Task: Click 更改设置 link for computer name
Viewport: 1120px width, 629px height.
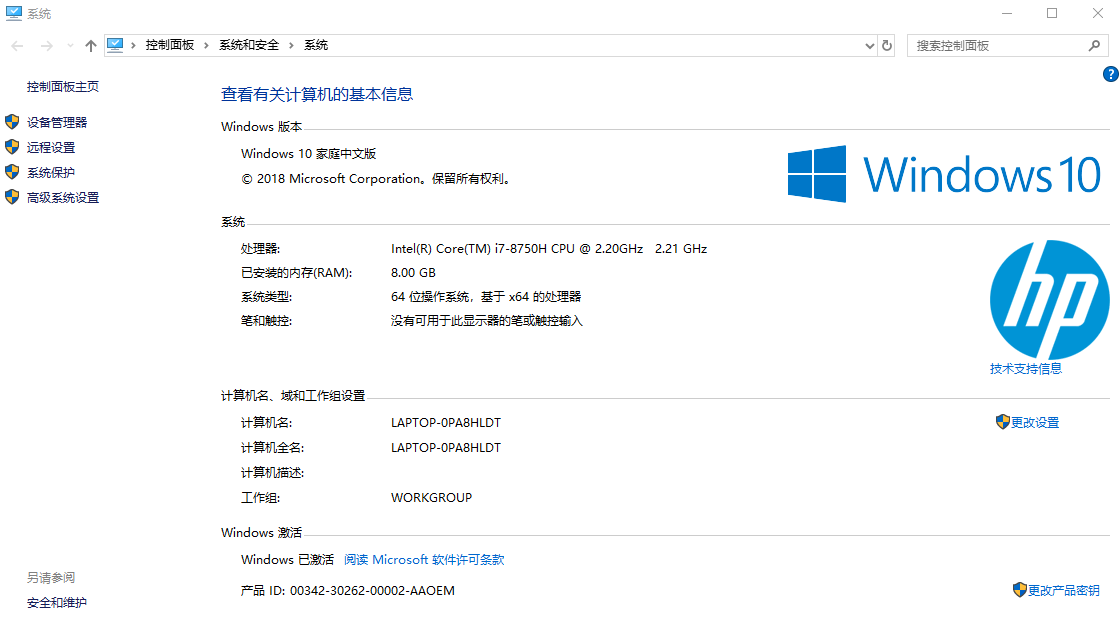Action: click(x=1034, y=422)
